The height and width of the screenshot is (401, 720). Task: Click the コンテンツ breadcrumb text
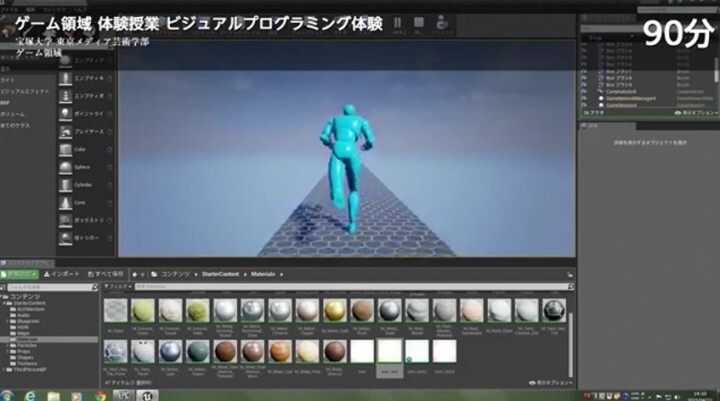point(175,274)
